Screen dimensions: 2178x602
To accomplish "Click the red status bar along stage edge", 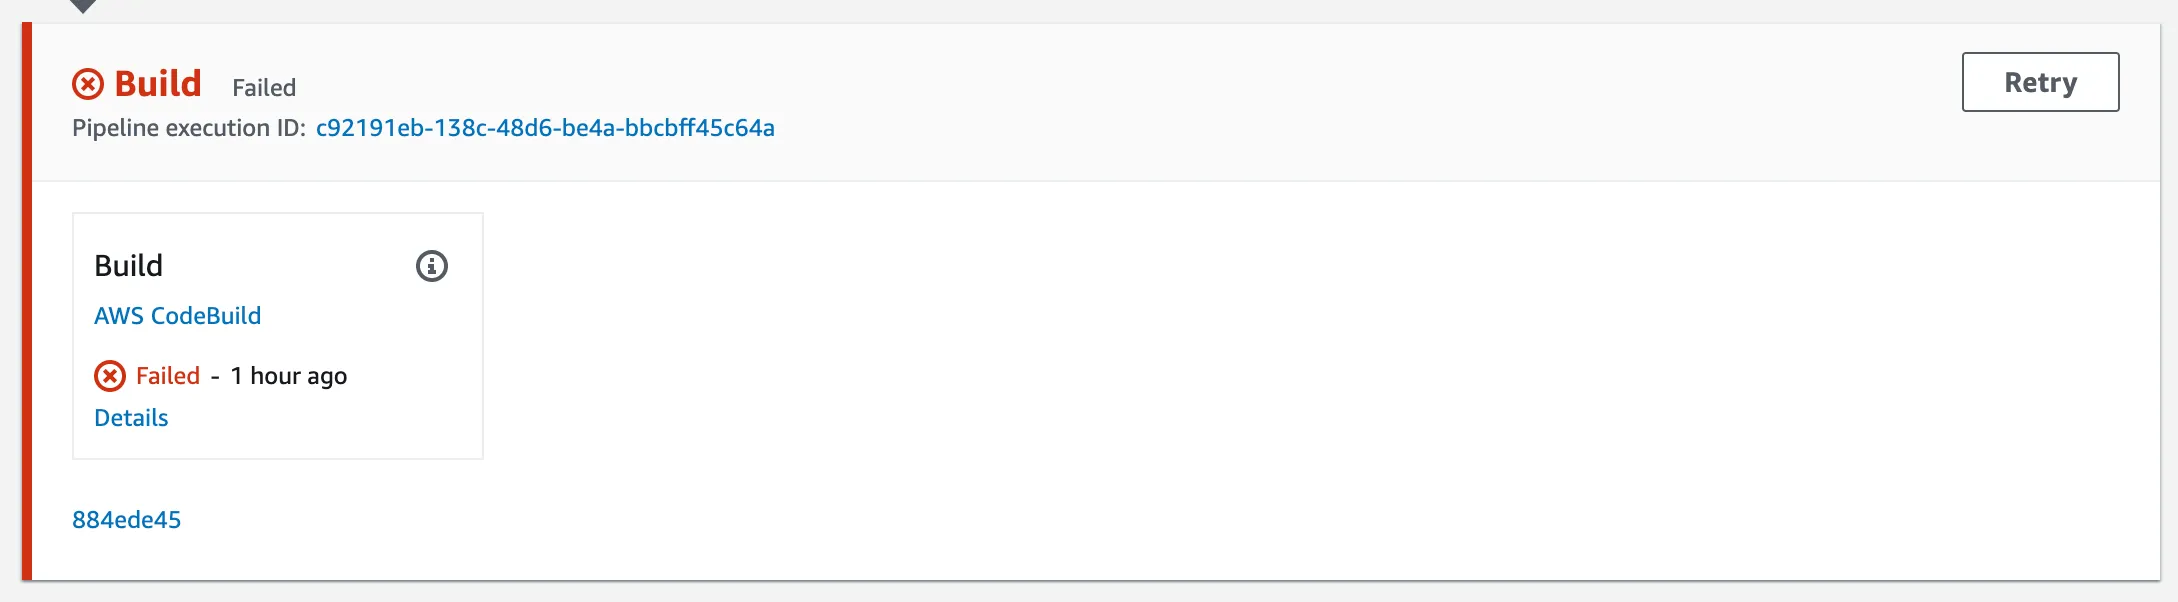I will [27, 301].
